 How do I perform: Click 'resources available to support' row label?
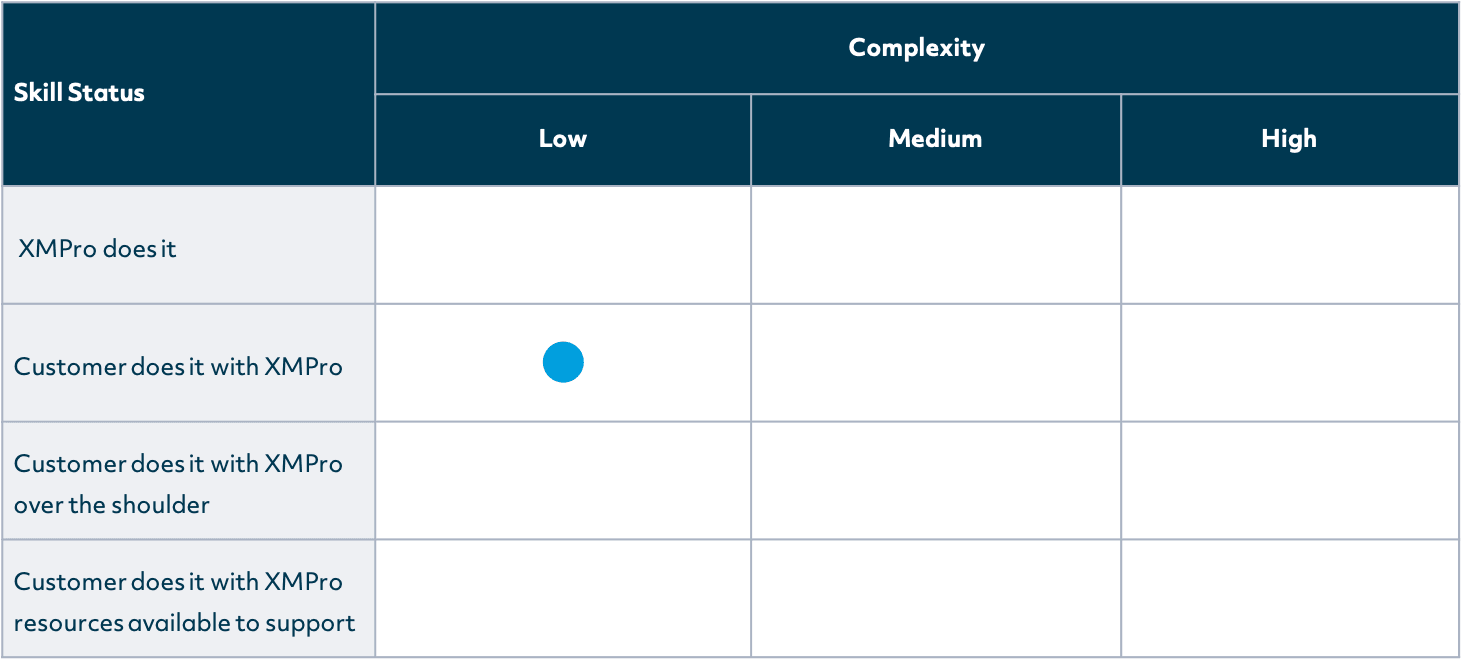[x=184, y=622]
